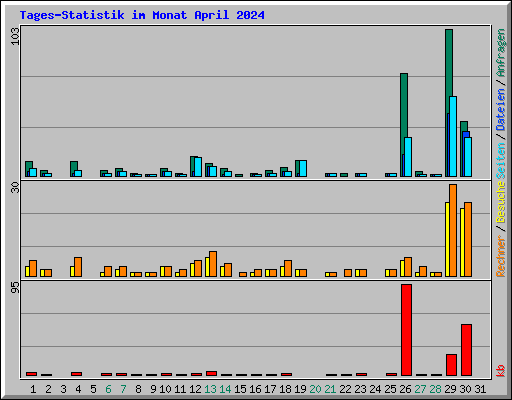Select green day 7 label
This screenshot has height=400, width=512.
click(x=123, y=389)
